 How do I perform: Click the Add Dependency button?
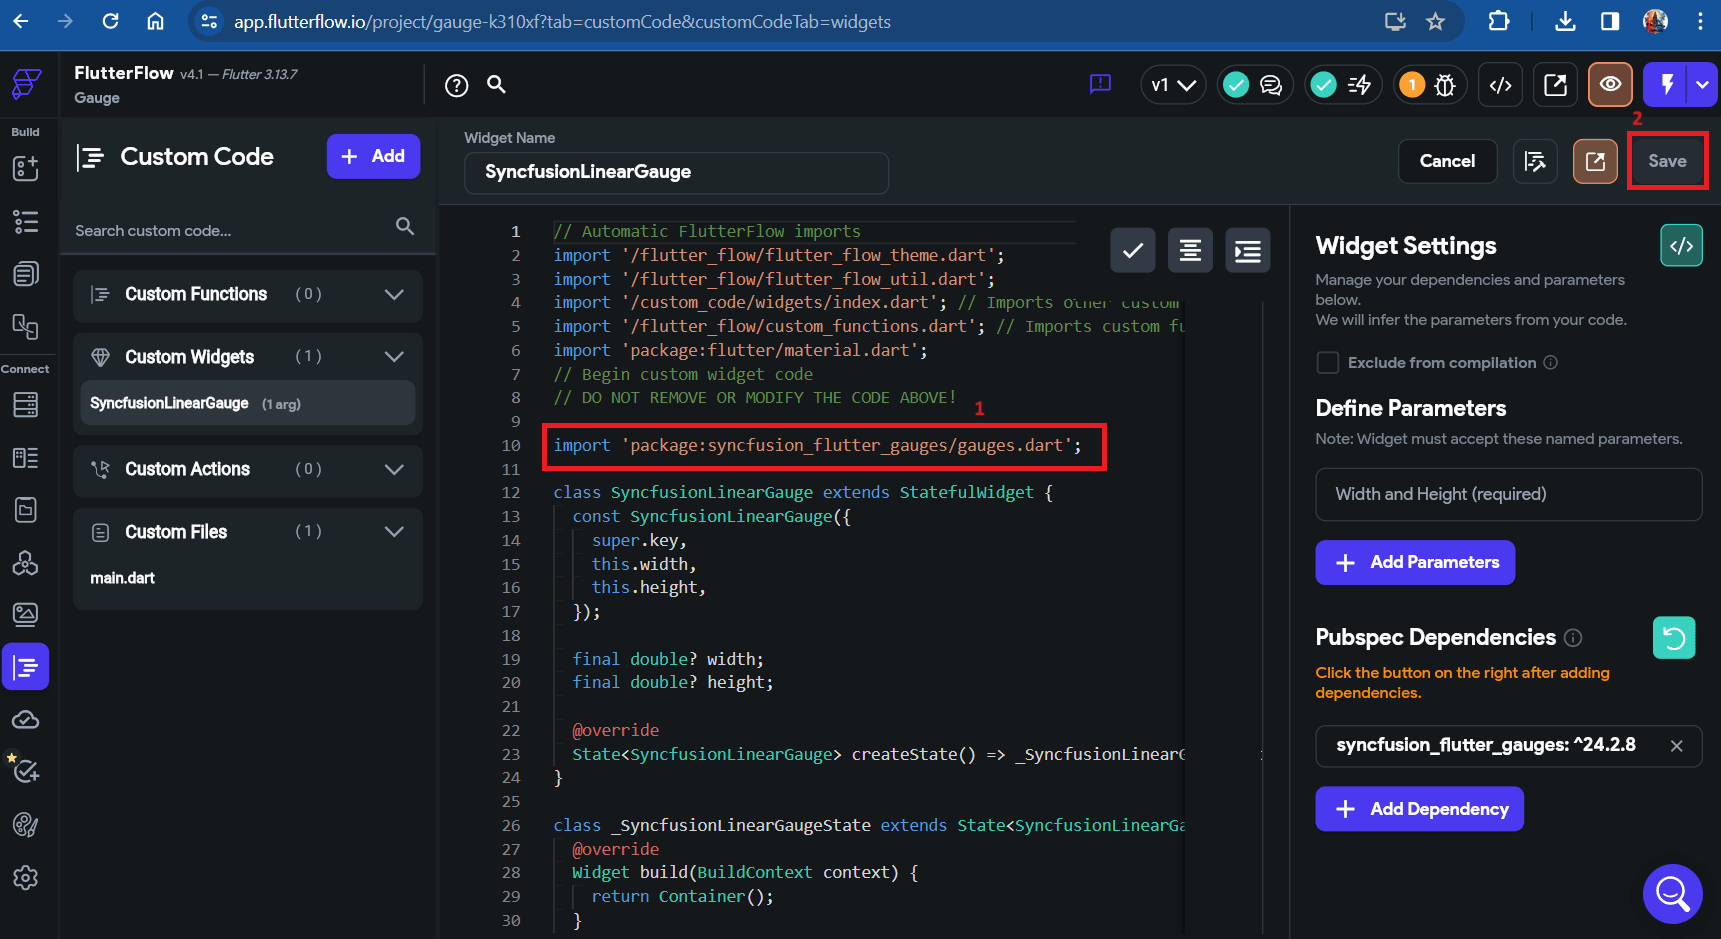point(1419,809)
